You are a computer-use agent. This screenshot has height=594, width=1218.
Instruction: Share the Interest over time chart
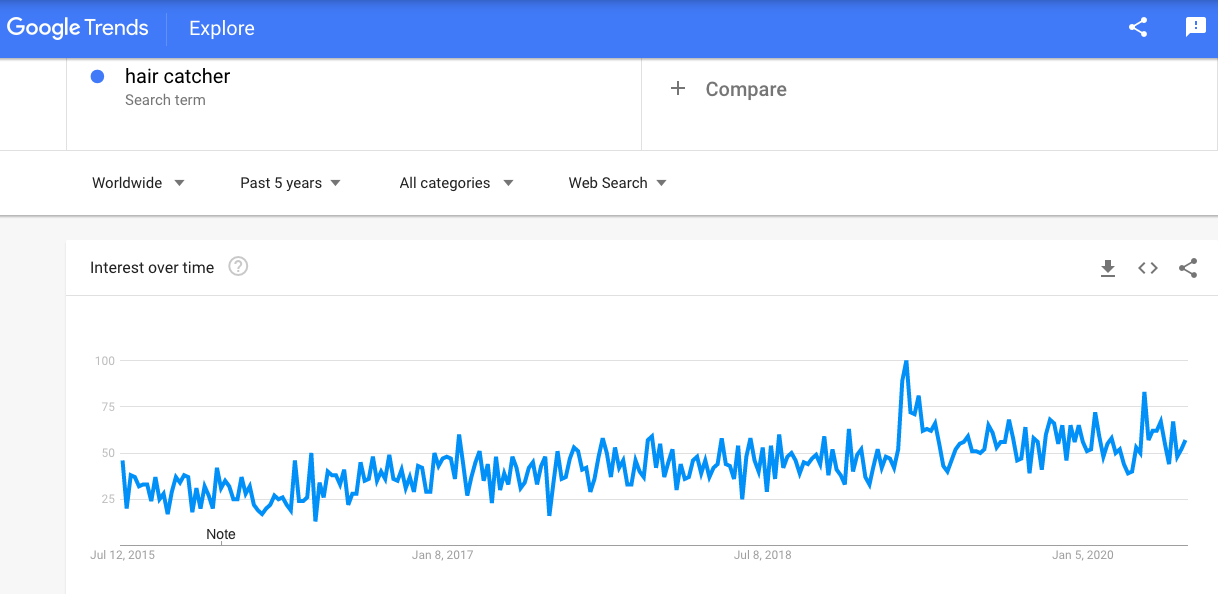pyautogui.click(x=1188, y=268)
